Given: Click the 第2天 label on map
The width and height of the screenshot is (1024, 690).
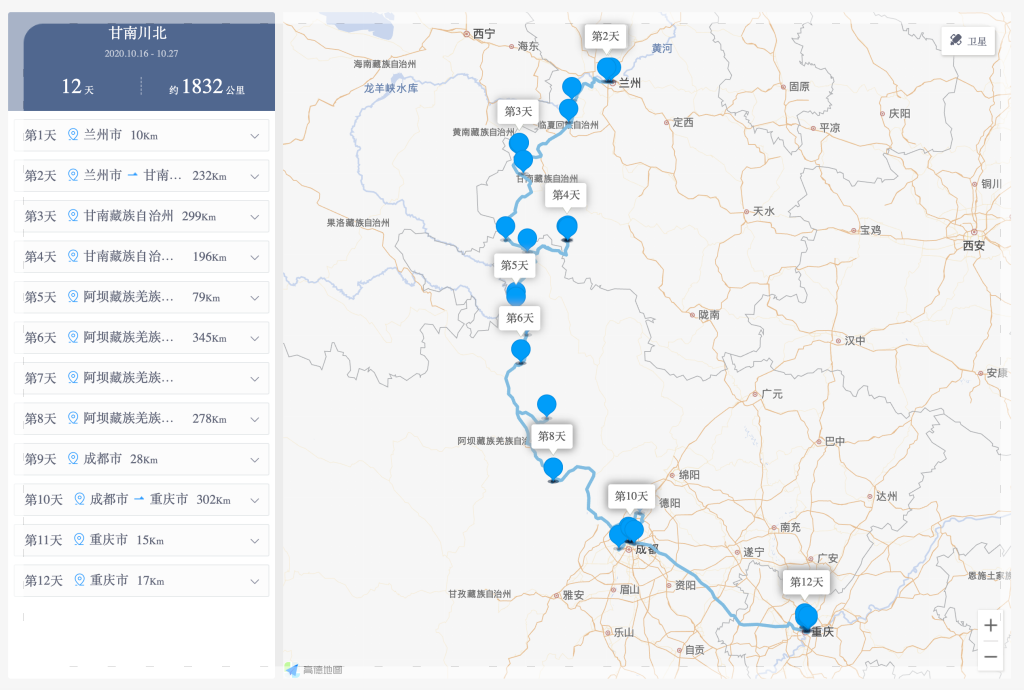Looking at the screenshot, I should pos(605,36).
